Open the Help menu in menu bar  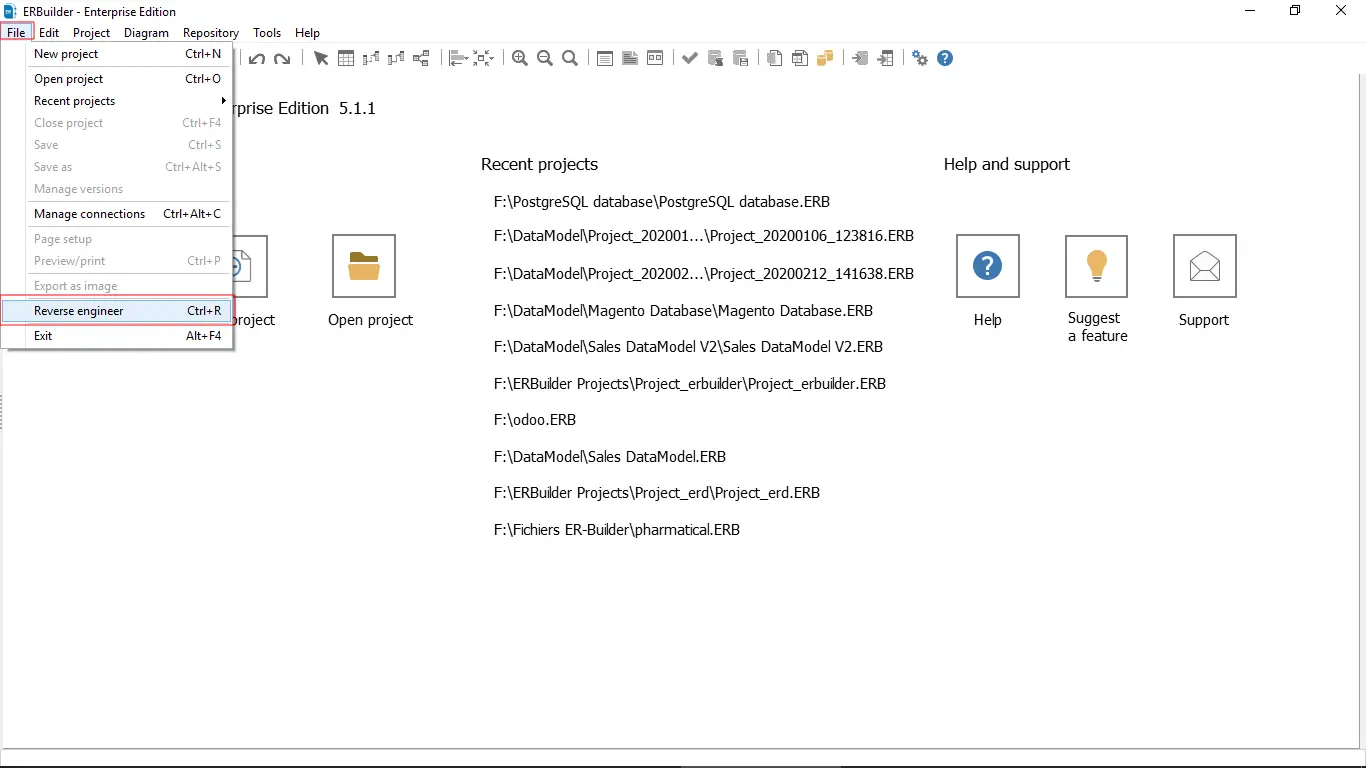click(x=307, y=33)
